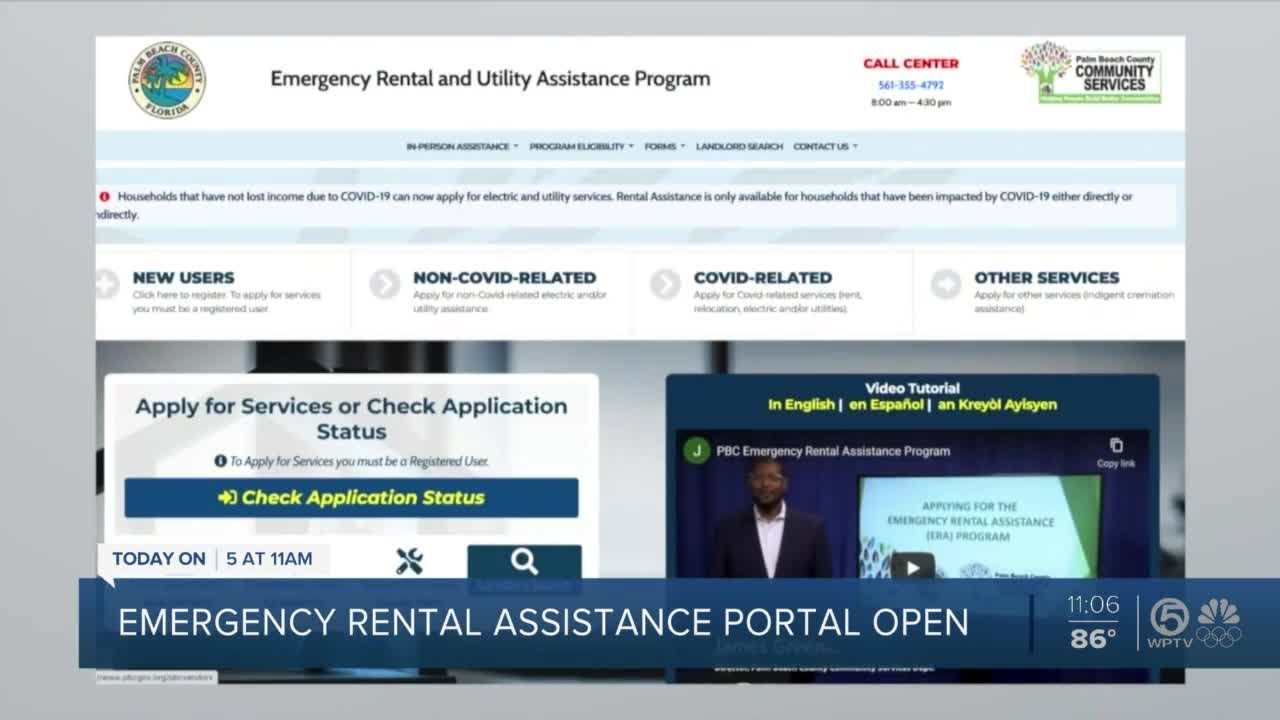This screenshot has height=720, width=1280.
Task: Select the en Español video tutorial
Action: [x=887, y=405]
